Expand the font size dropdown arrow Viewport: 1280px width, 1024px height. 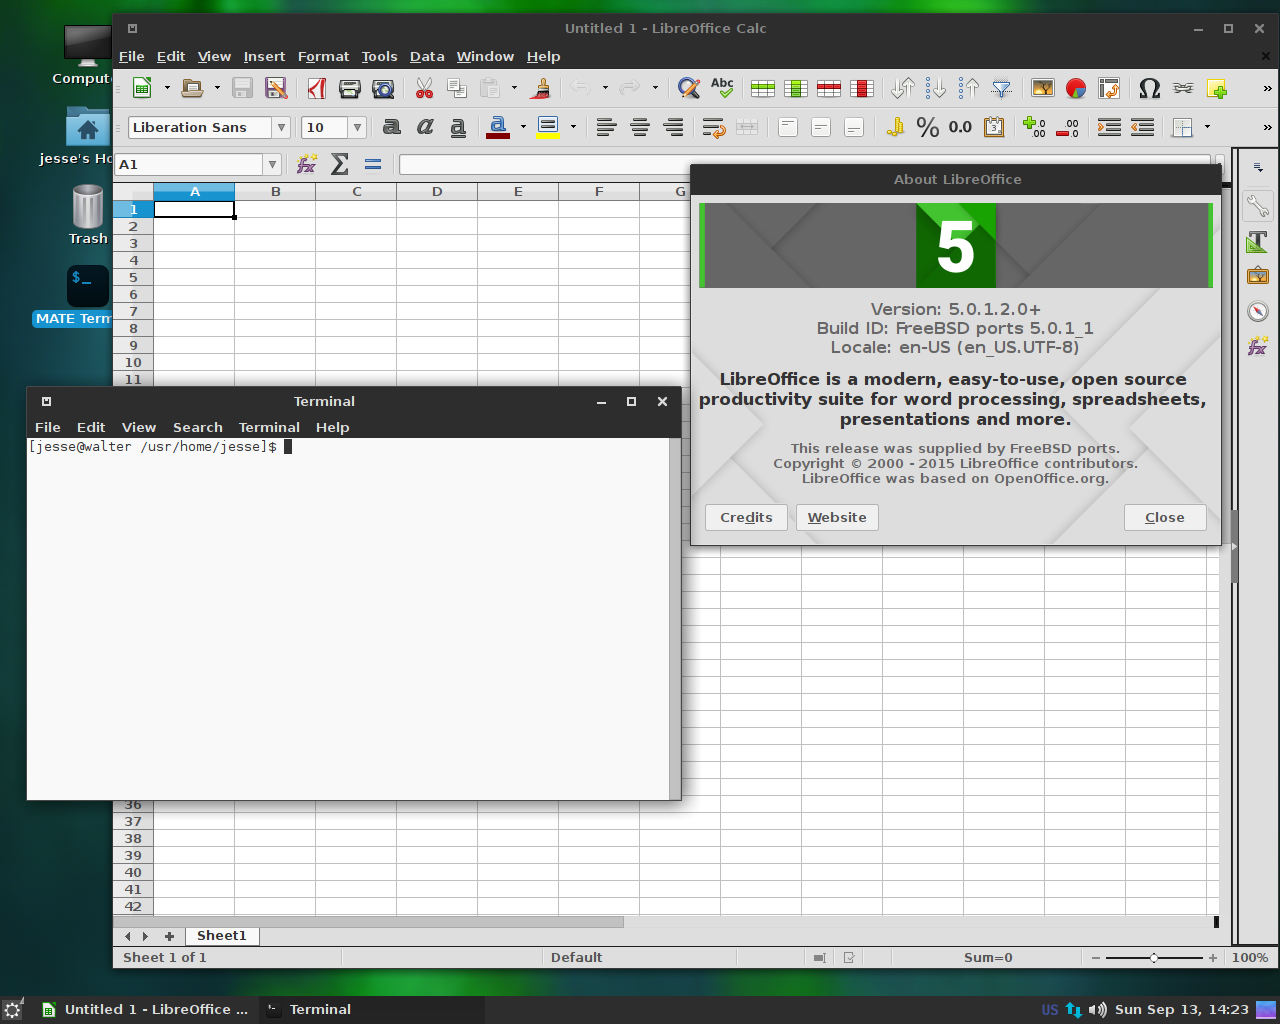357,127
